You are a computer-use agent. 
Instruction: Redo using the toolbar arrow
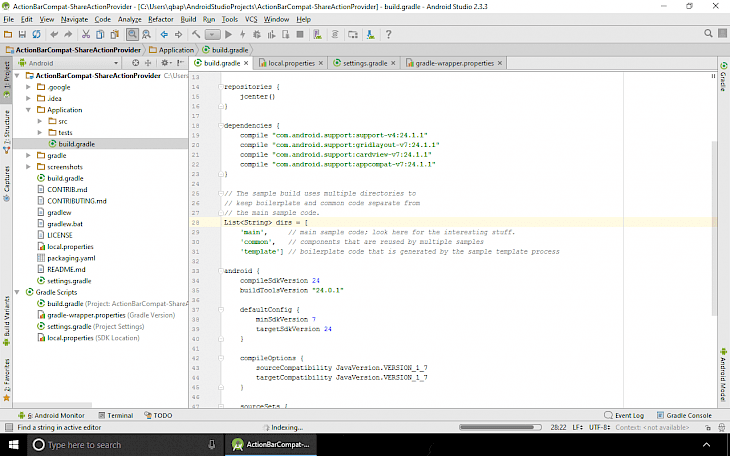point(68,34)
